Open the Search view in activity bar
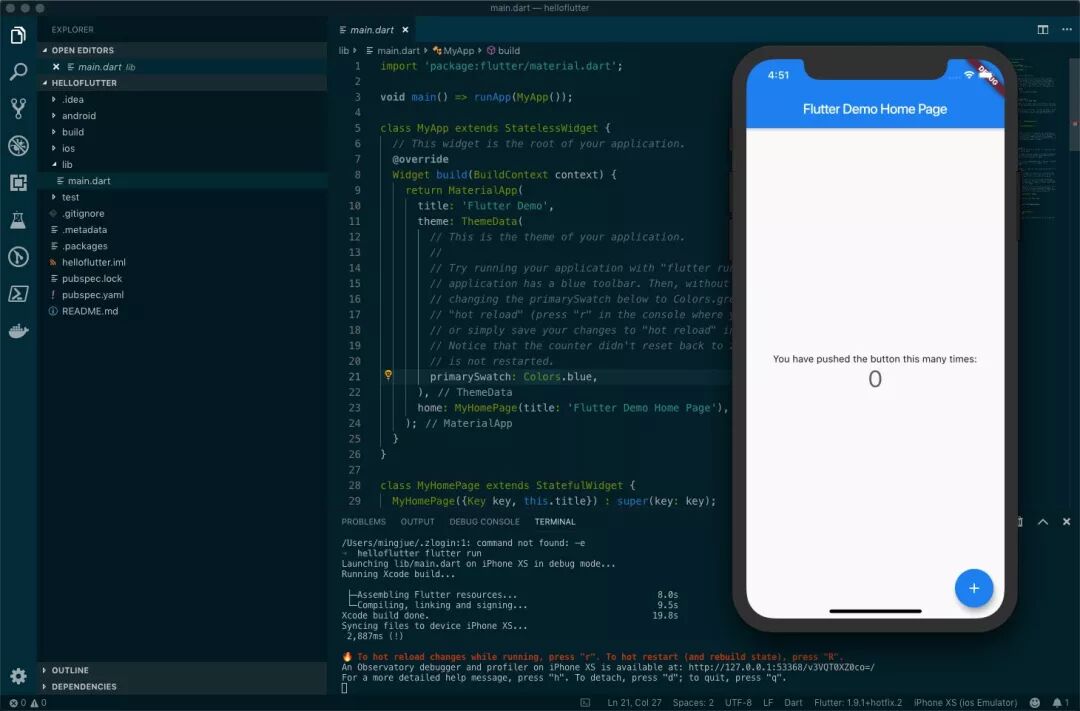Screen dimensions: 1080x711 (19, 72)
